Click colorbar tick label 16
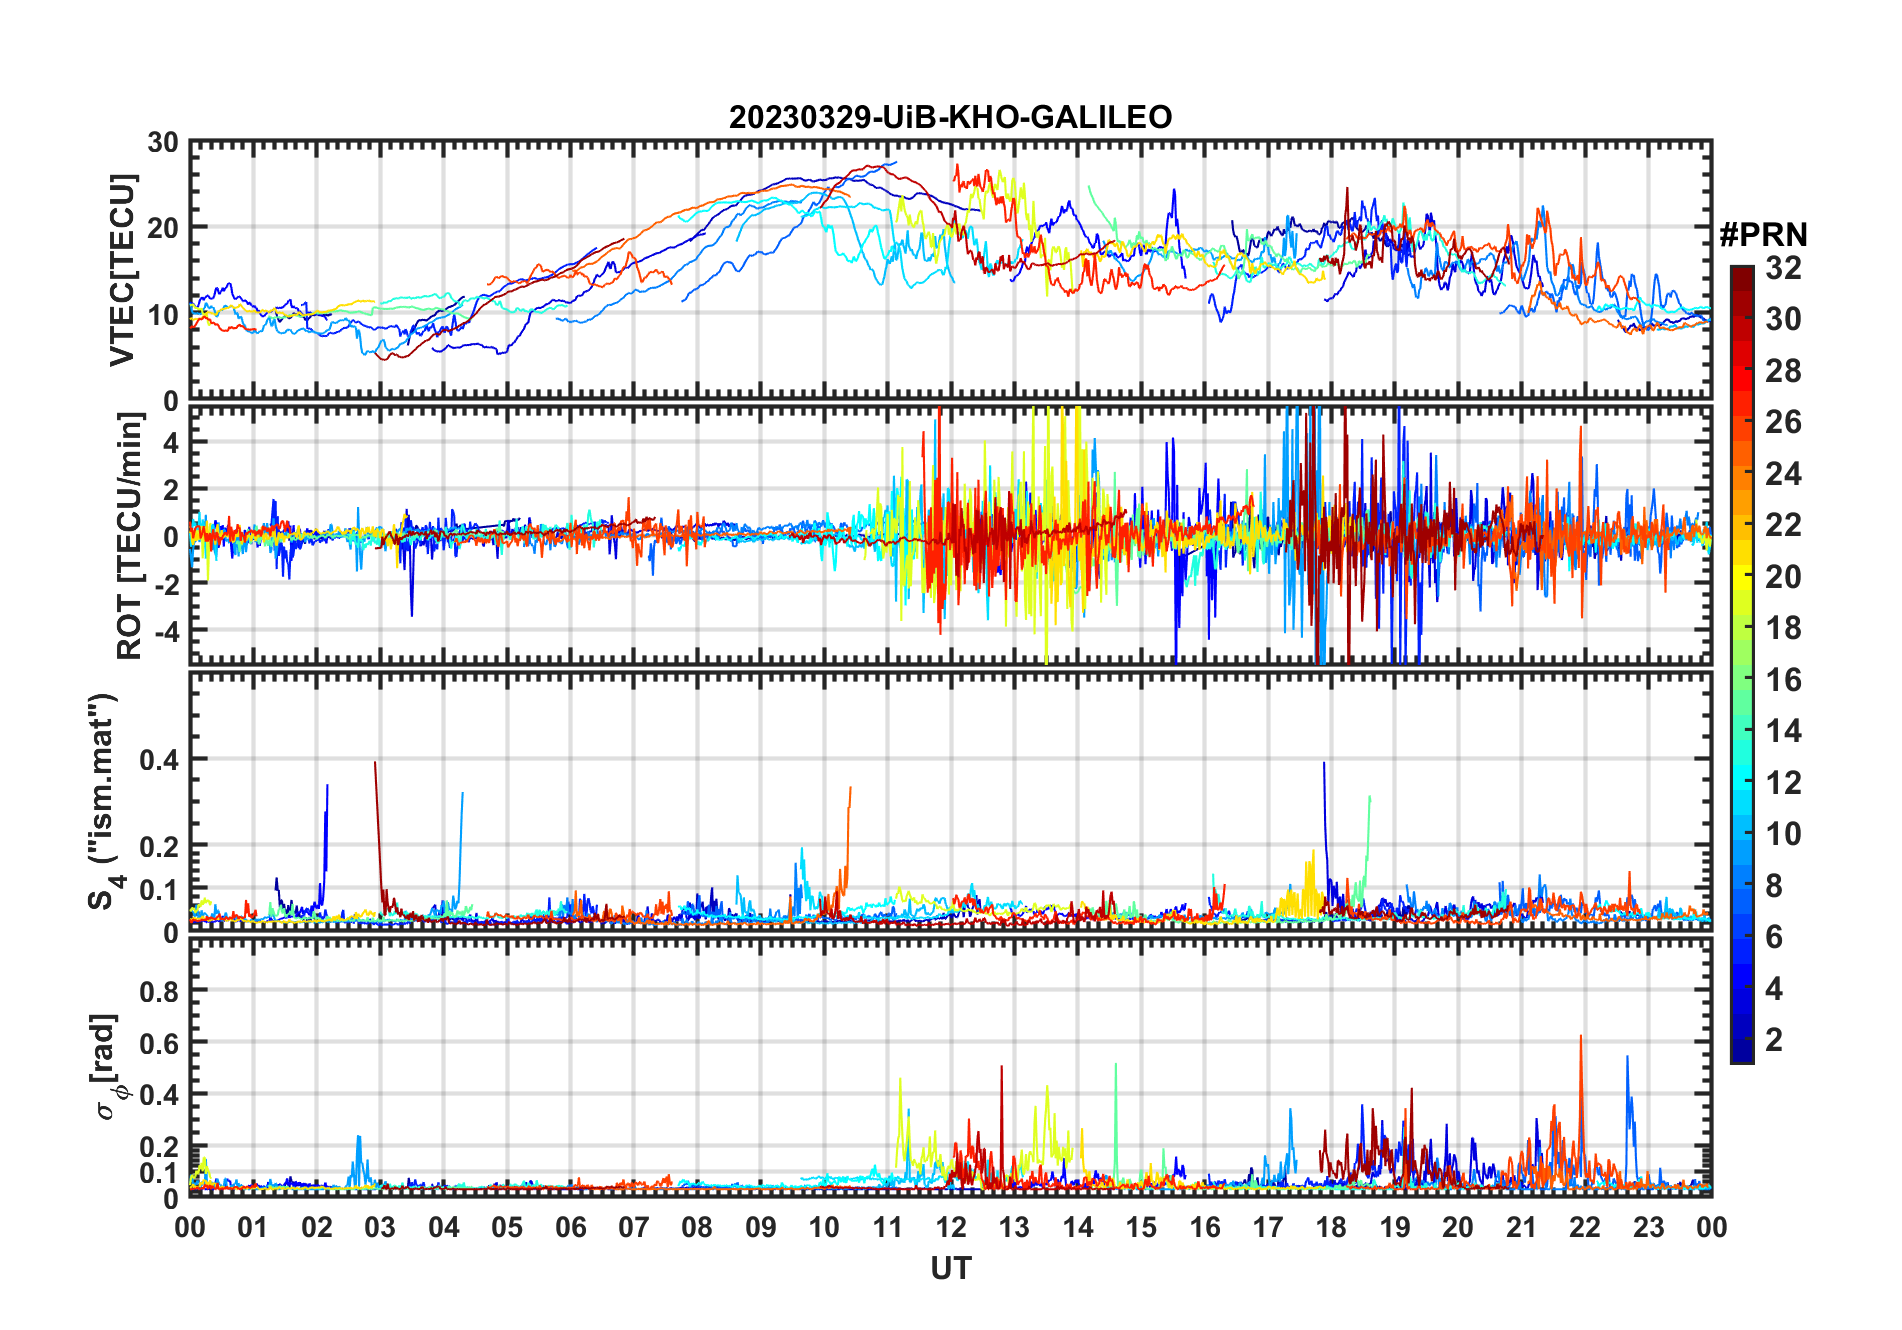 coord(1783,680)
